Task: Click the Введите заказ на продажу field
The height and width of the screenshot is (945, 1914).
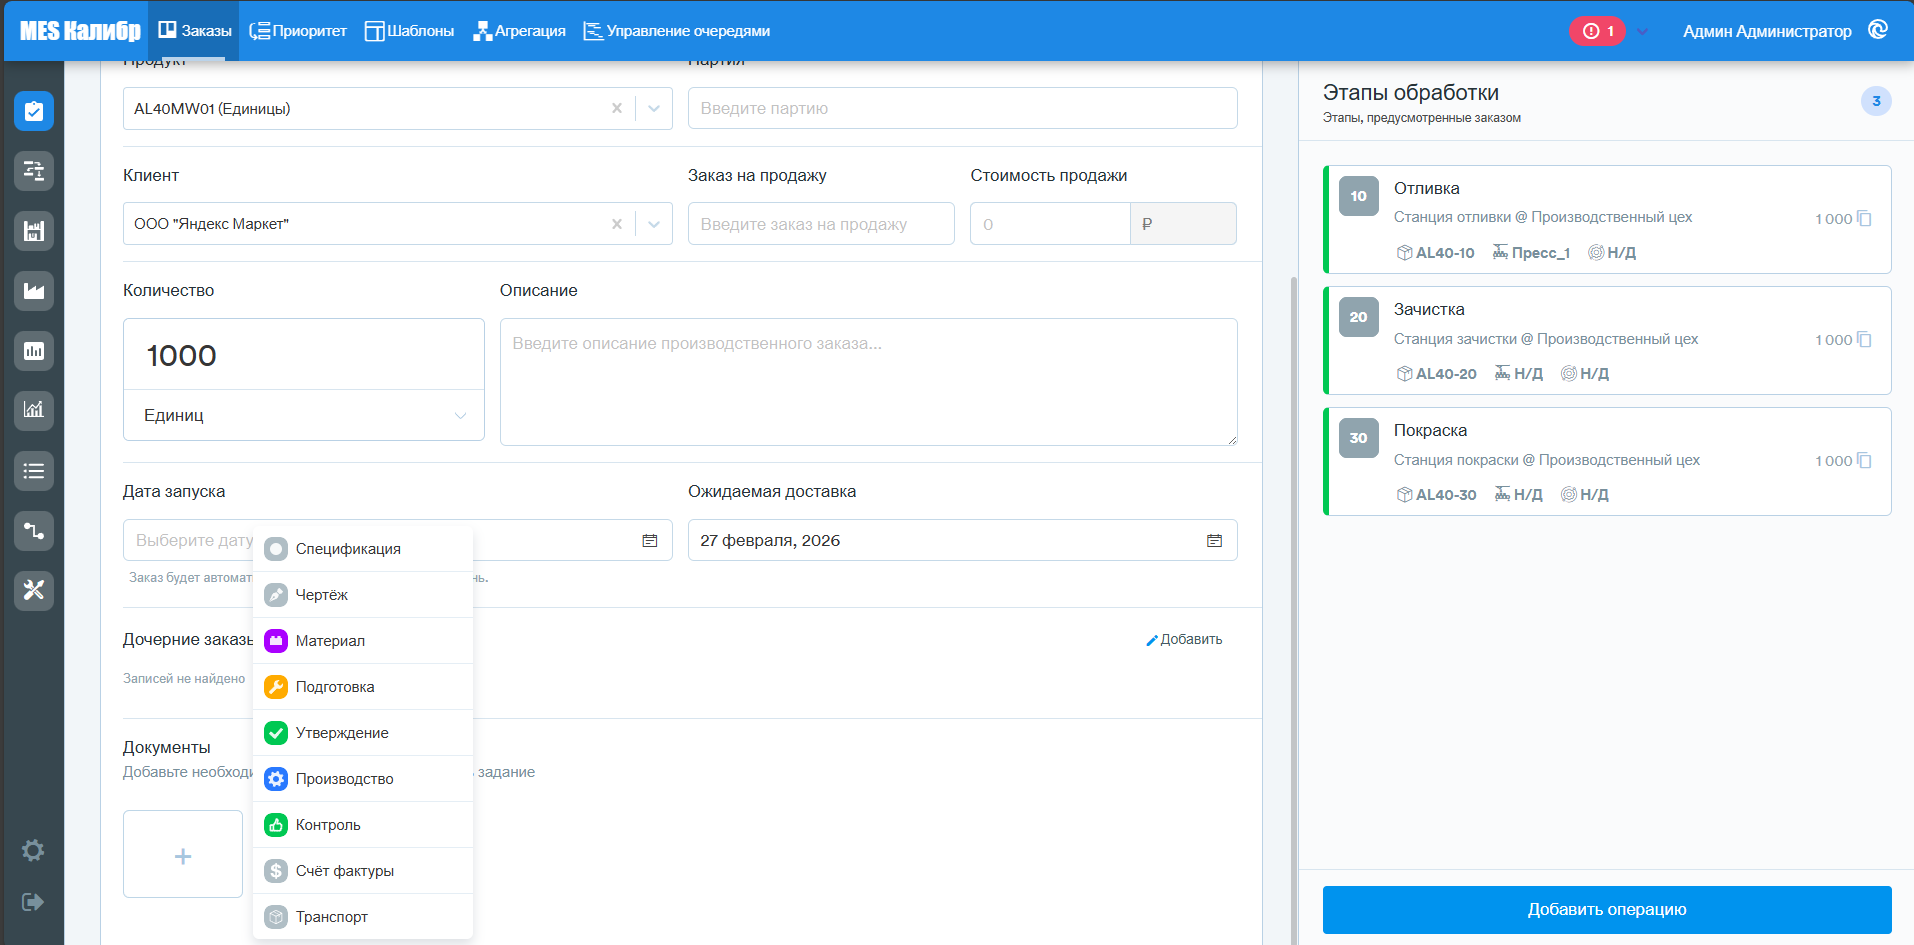Action: click(821, 224)
